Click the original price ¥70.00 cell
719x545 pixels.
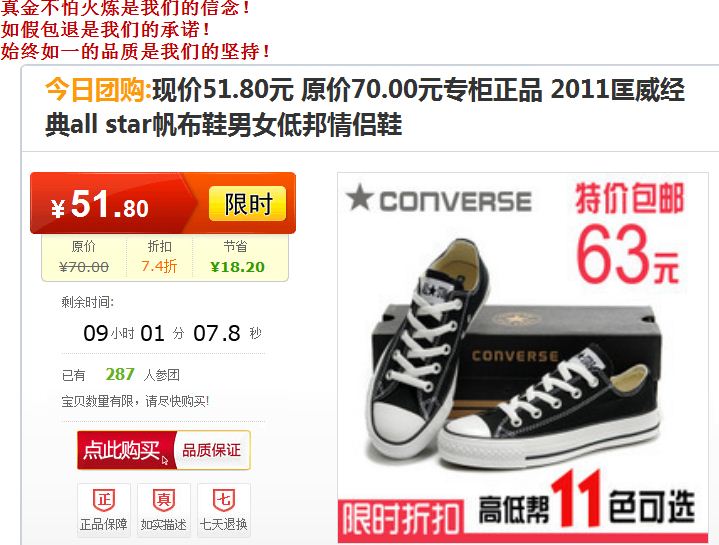84,257
